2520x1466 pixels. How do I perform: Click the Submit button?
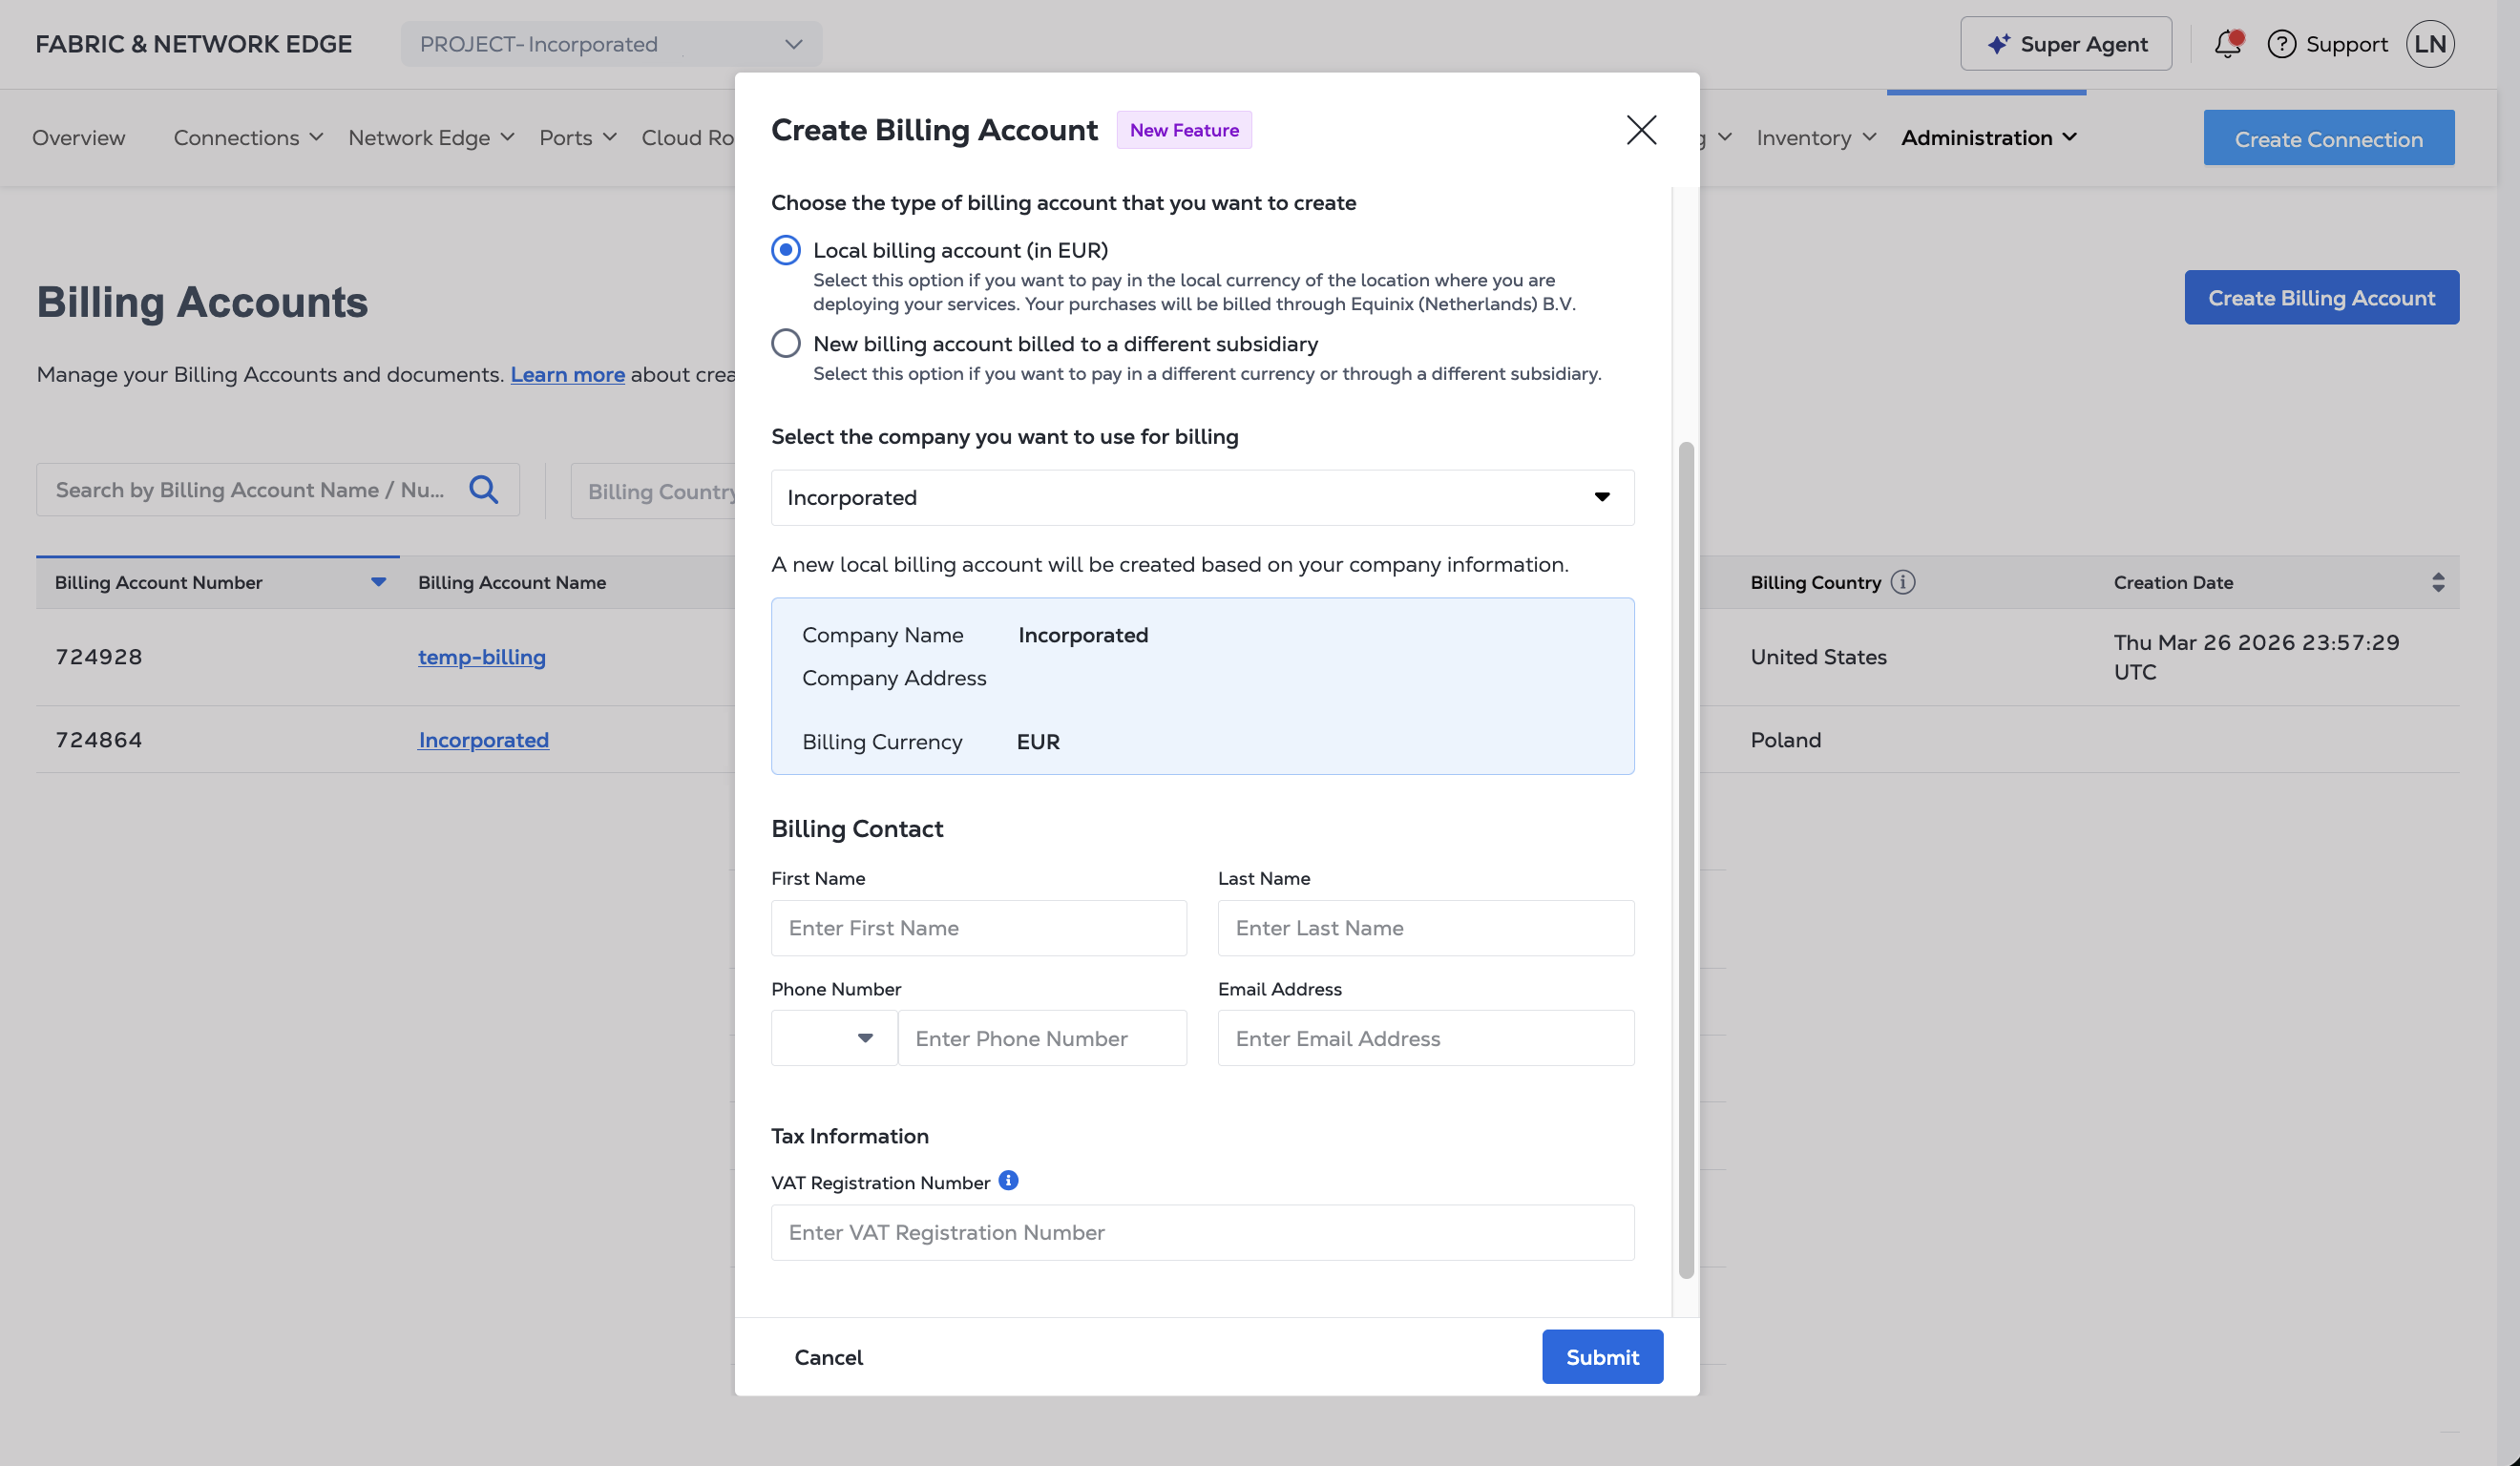click(x=1602, y=1357)
